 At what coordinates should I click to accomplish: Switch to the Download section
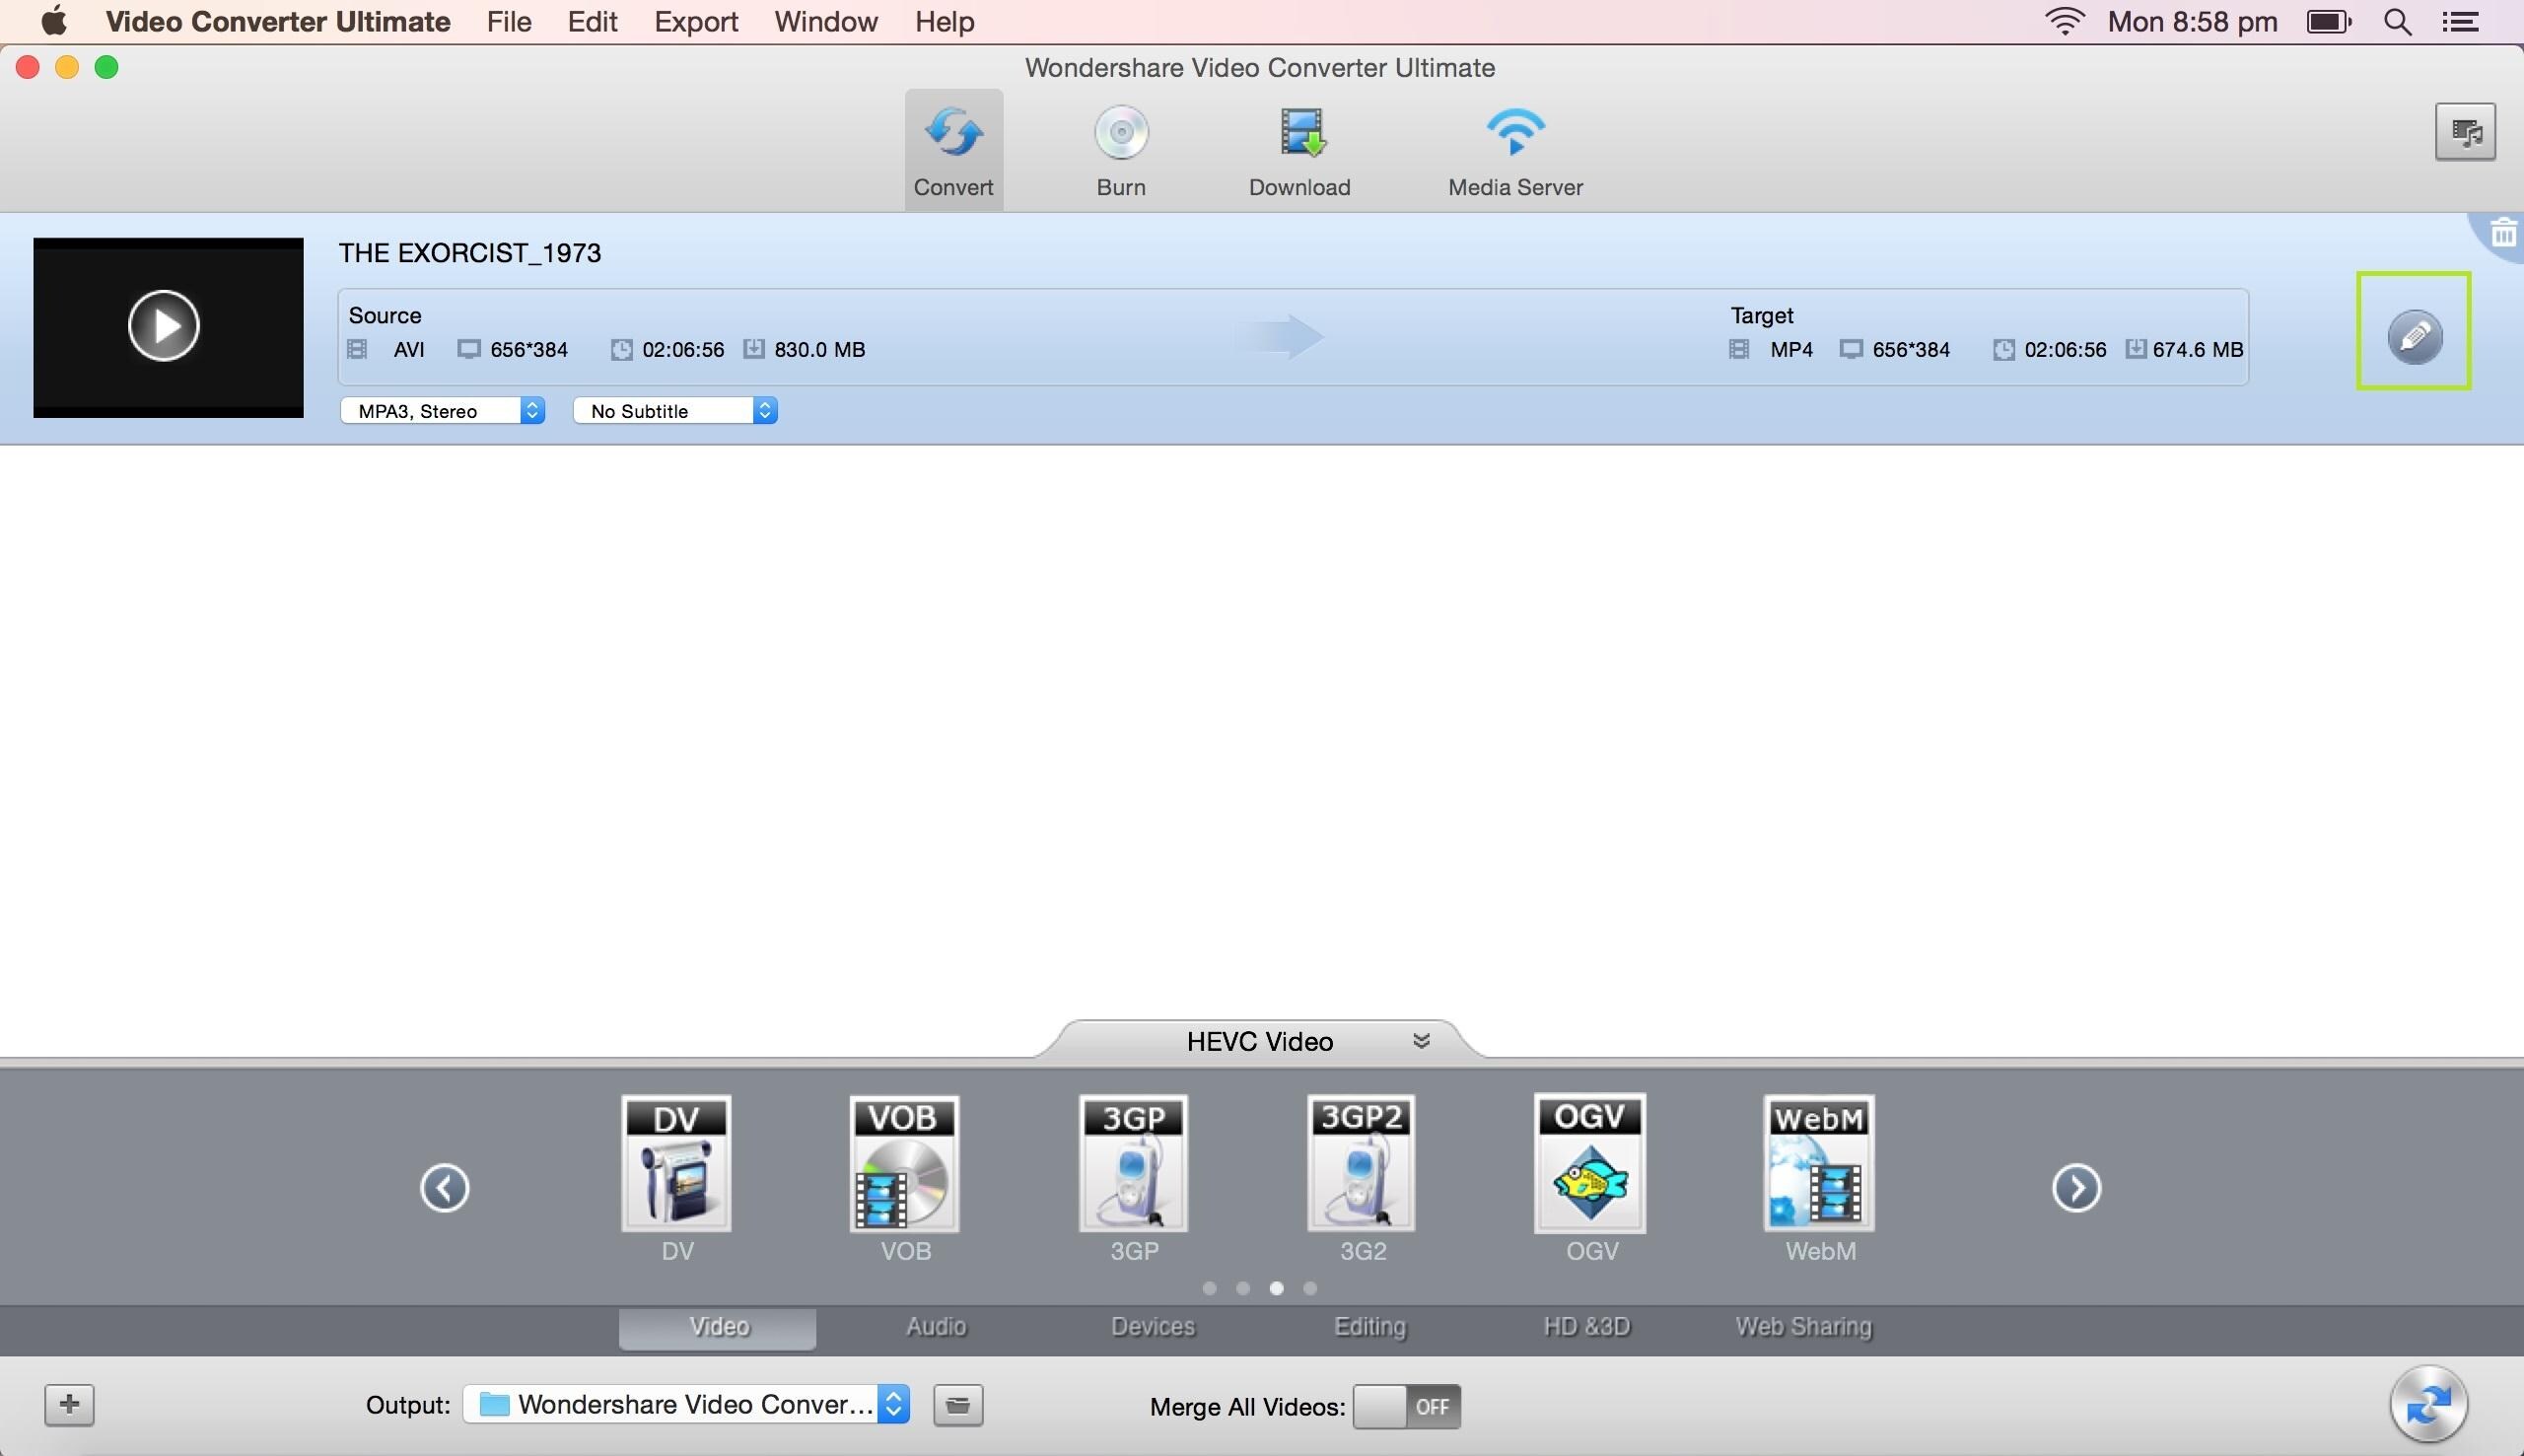(x=1299, y=150)
